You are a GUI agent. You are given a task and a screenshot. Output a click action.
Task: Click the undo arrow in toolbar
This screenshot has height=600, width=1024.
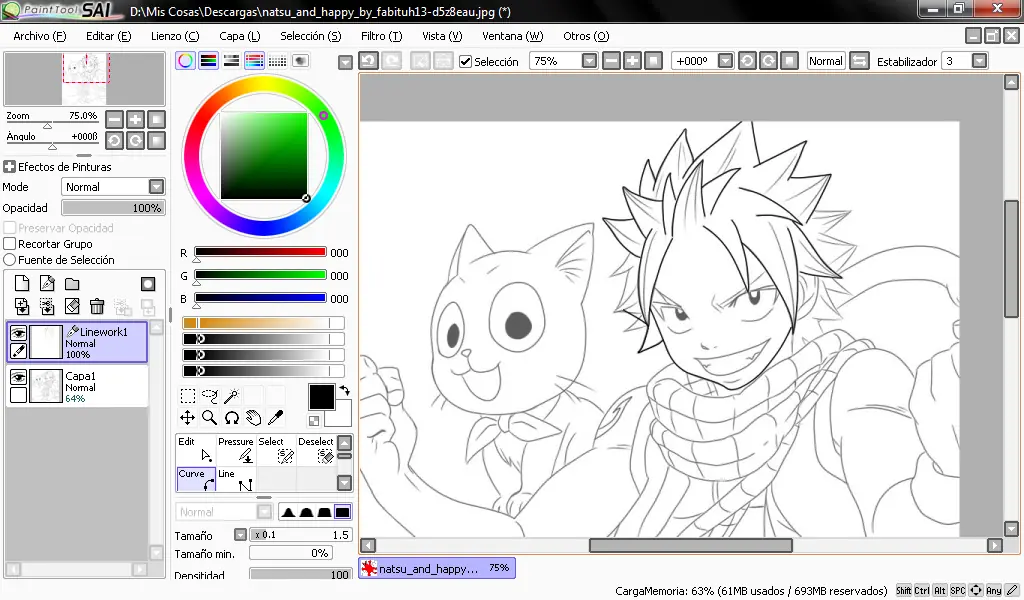pos(368,61)
